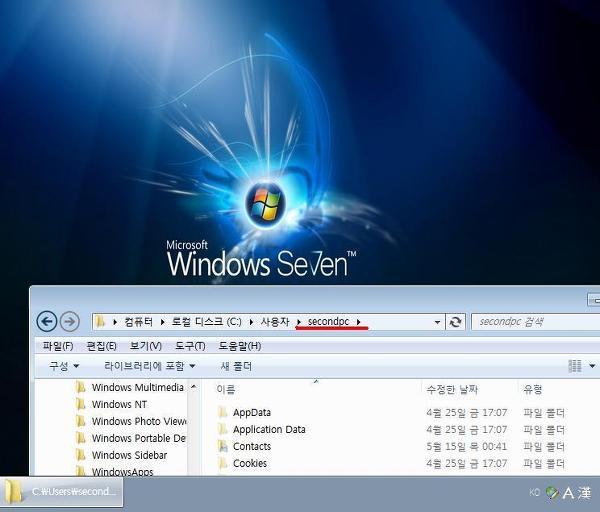This screenshot has height=512, width=600.
Task: Open the 도움말(H) menu
Action: 240,346
